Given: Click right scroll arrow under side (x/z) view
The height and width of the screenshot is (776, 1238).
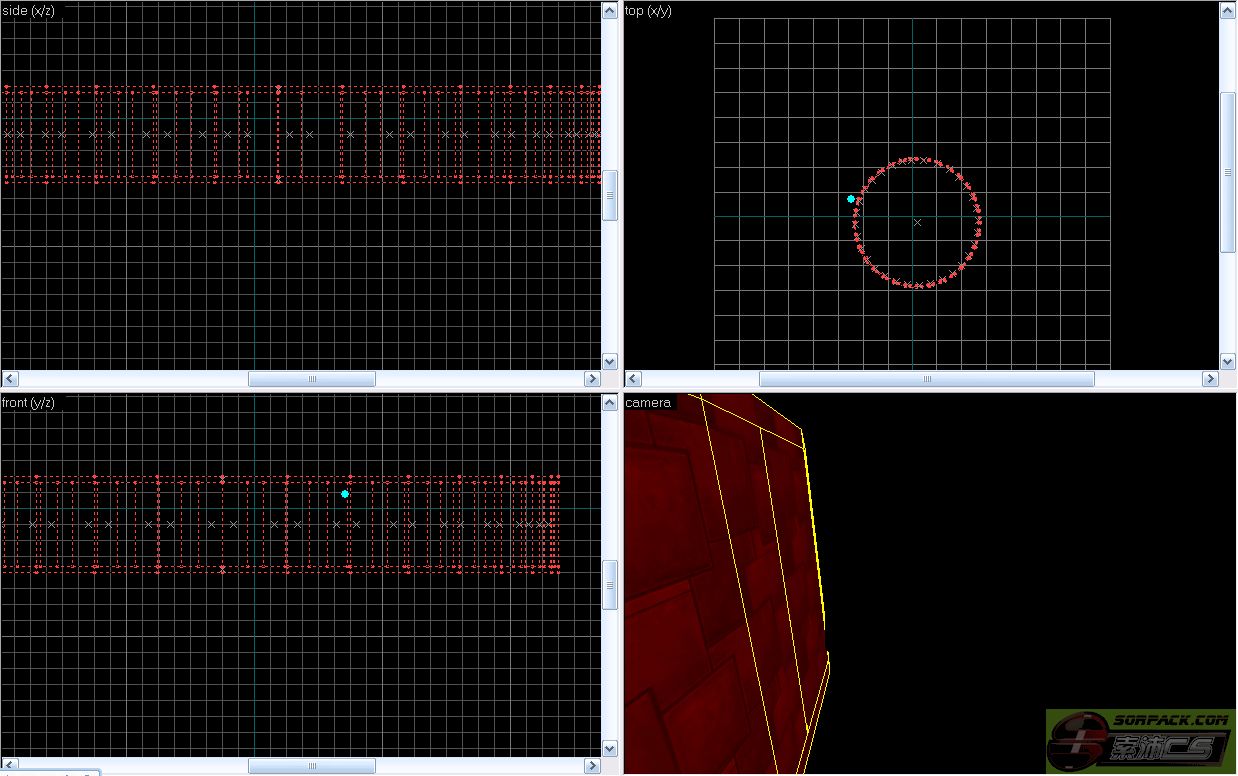Looking at the screenshot, I should pyautogui.click(x=592, y=379).
